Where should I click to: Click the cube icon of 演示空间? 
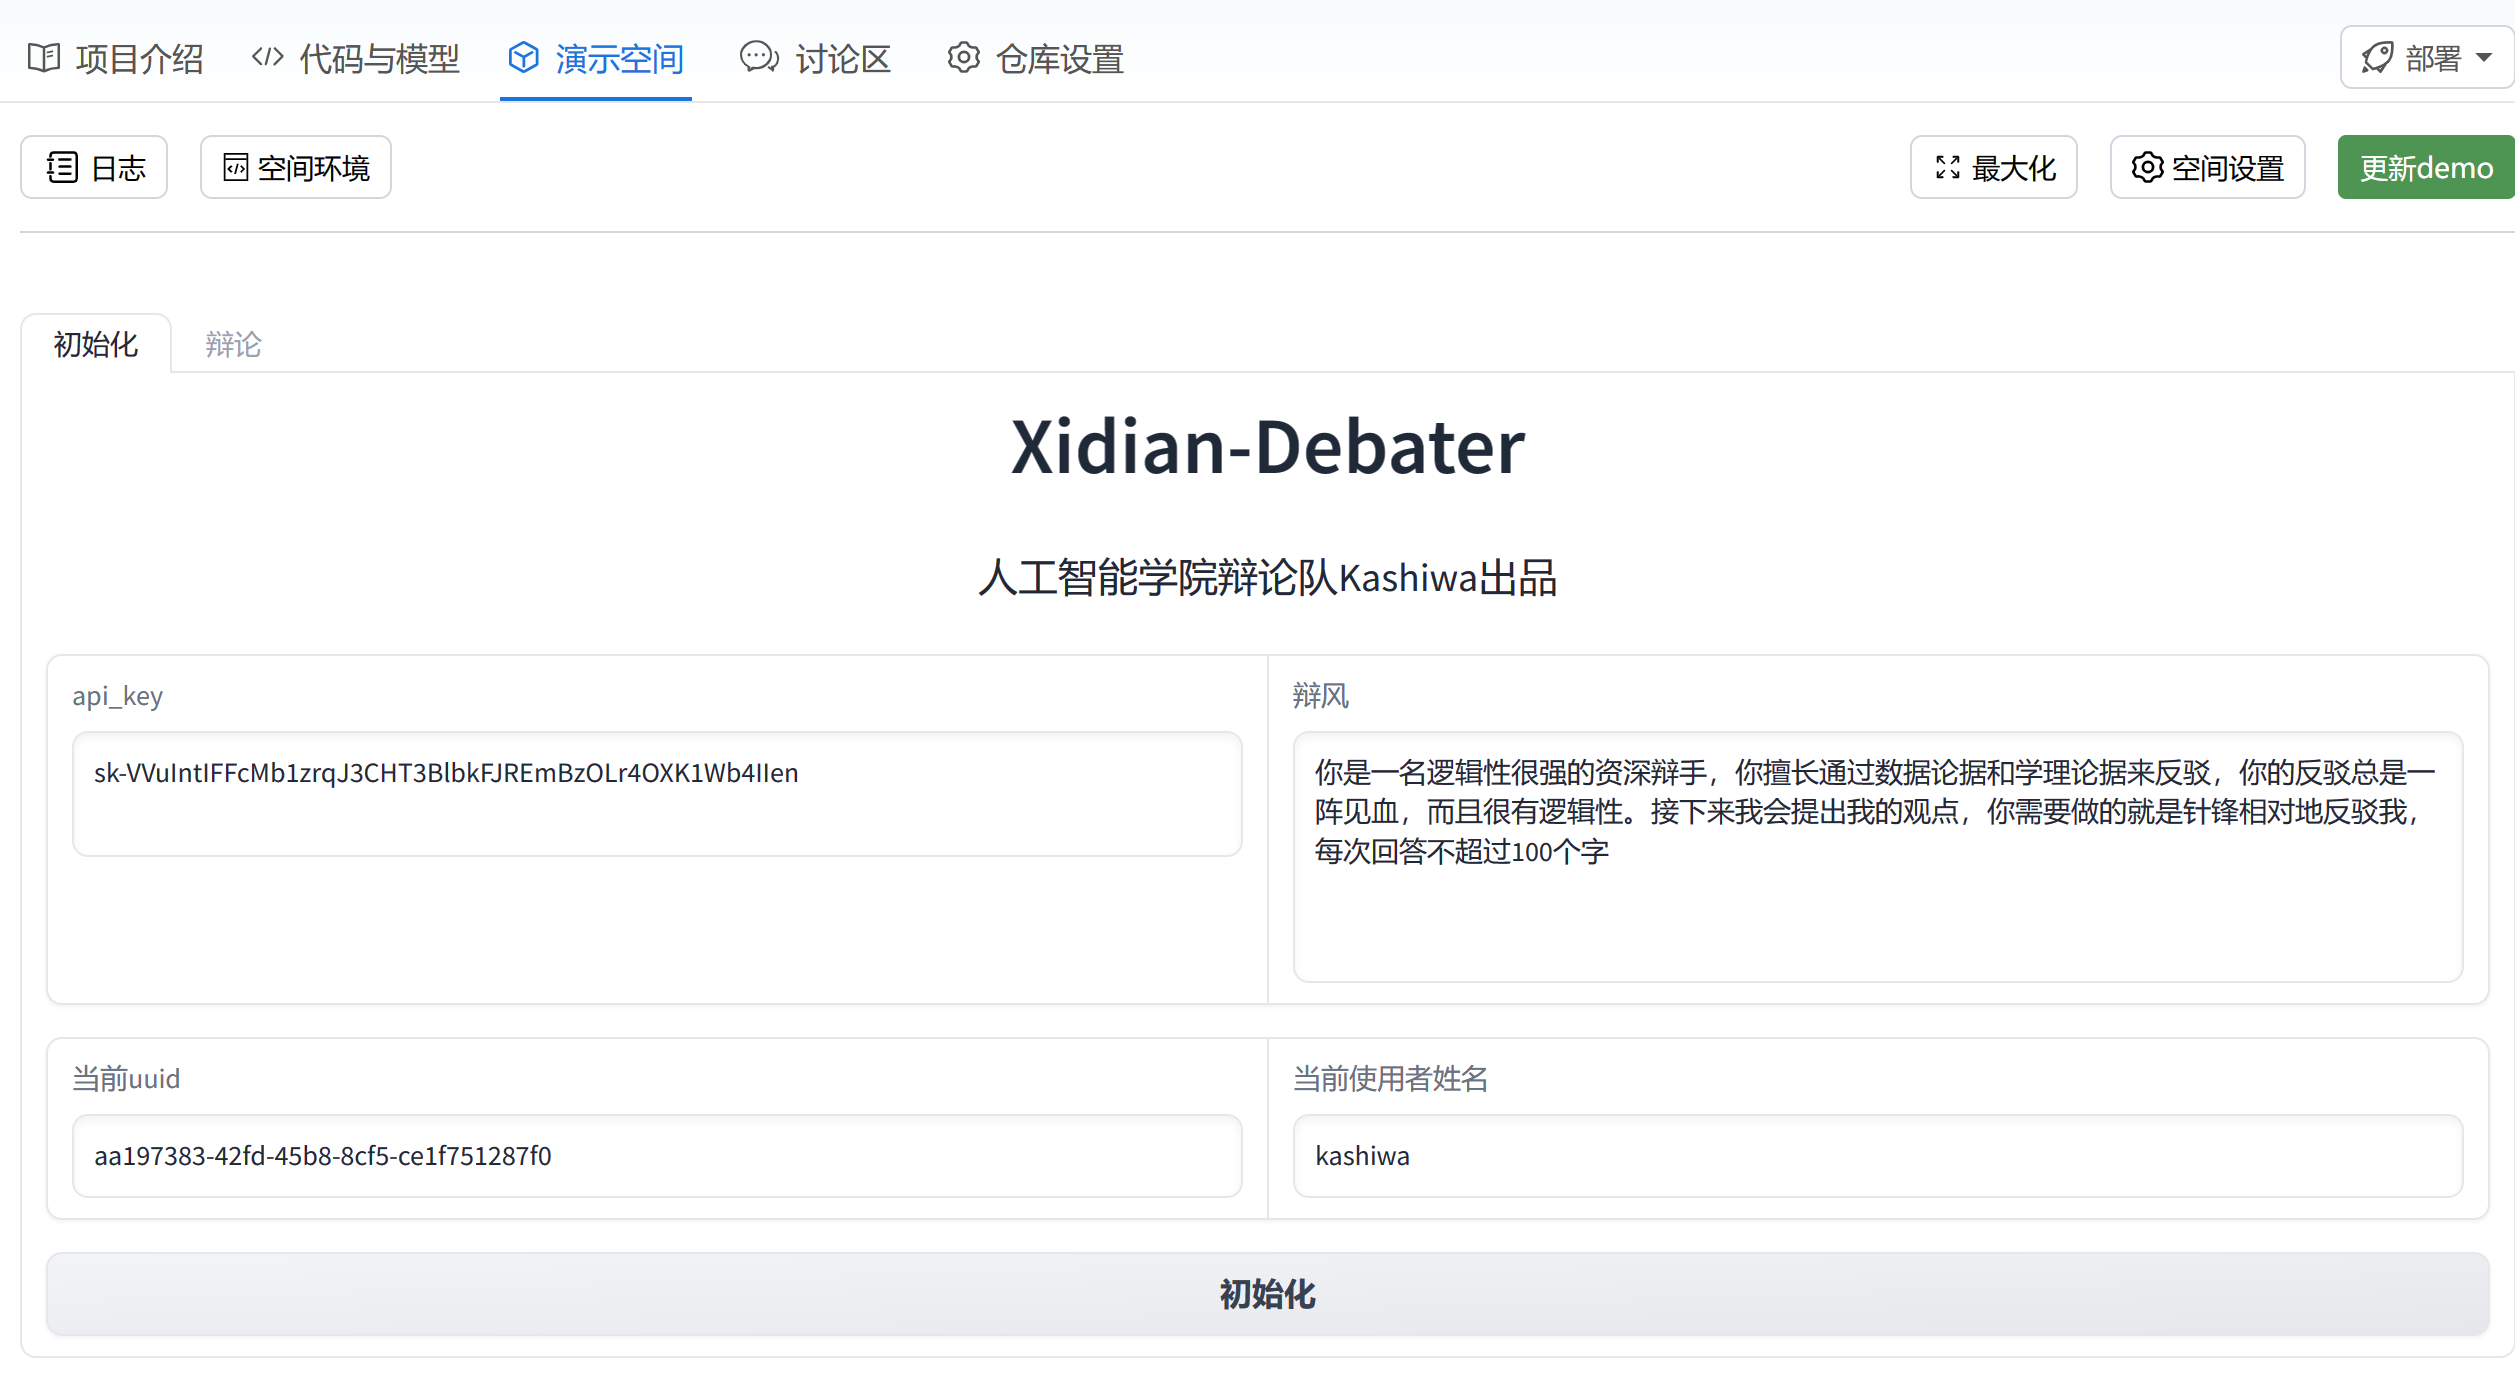tap(524, 58)
